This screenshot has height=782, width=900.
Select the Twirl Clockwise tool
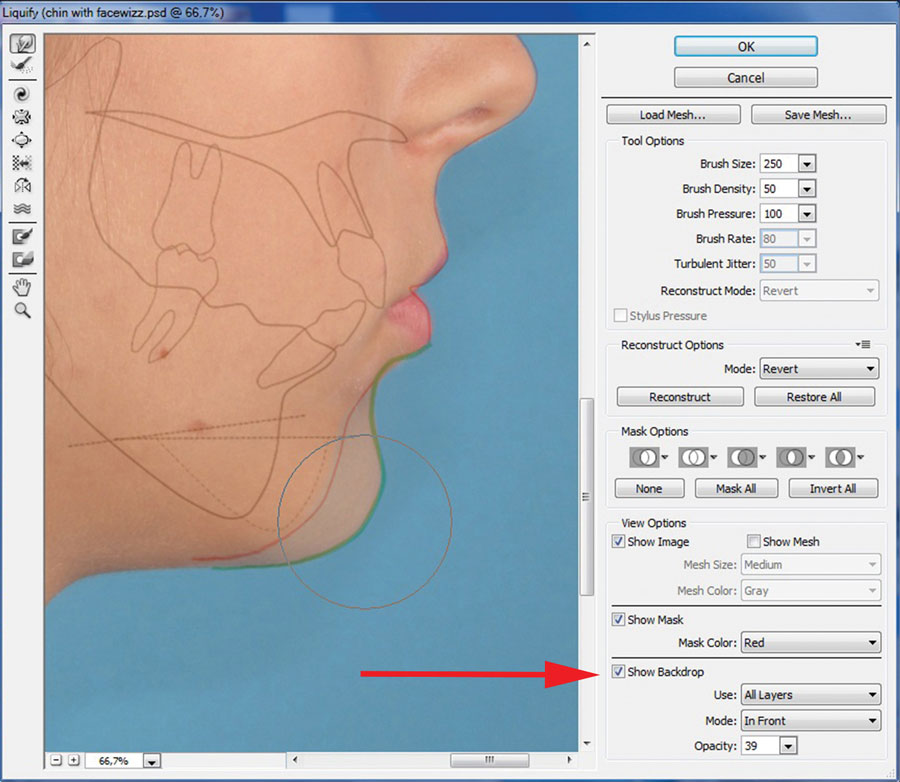(x=22, y=94)
